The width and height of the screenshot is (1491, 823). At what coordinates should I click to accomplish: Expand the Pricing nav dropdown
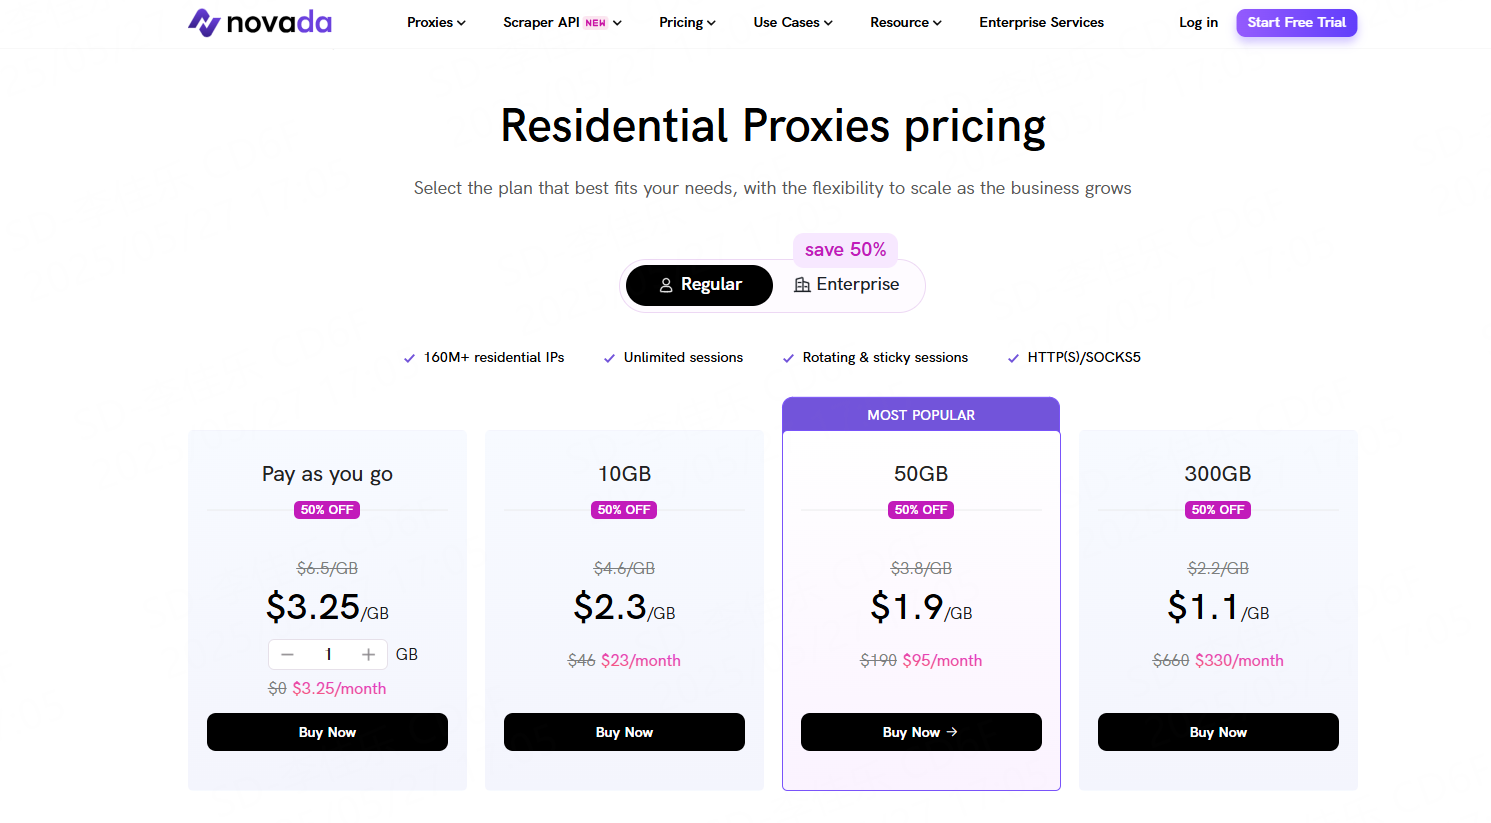click(x=687, y=22)
